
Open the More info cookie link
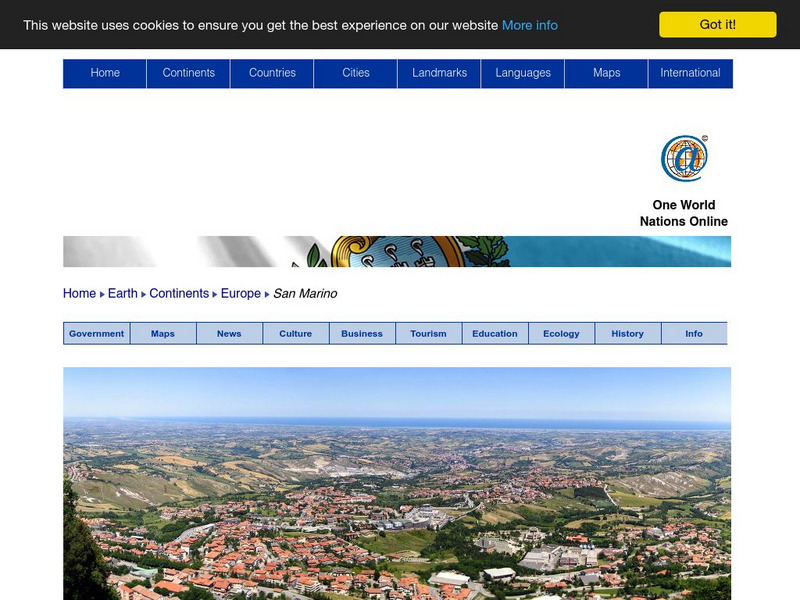(x=530, y=25)
